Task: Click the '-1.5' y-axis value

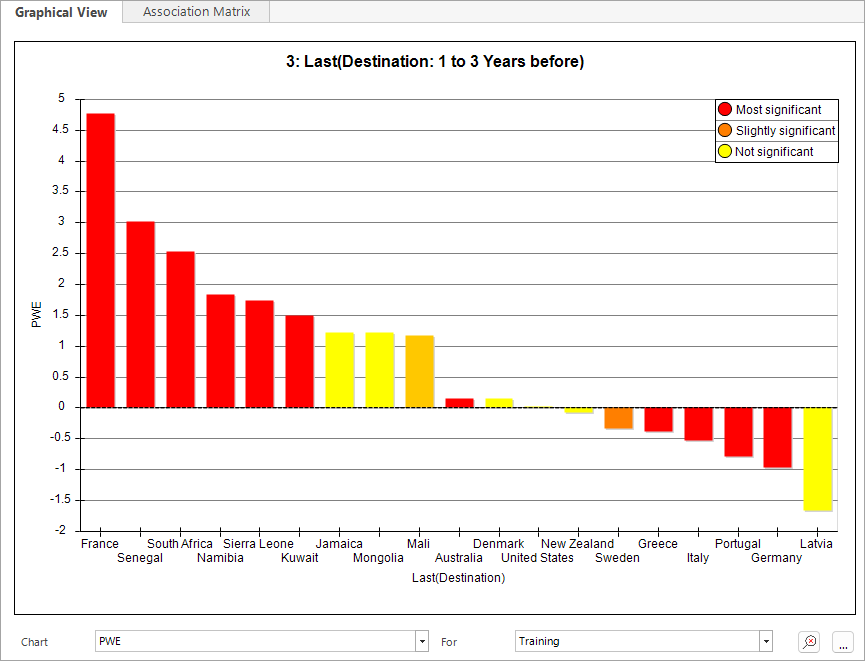Action: click(x=60, y=499)
